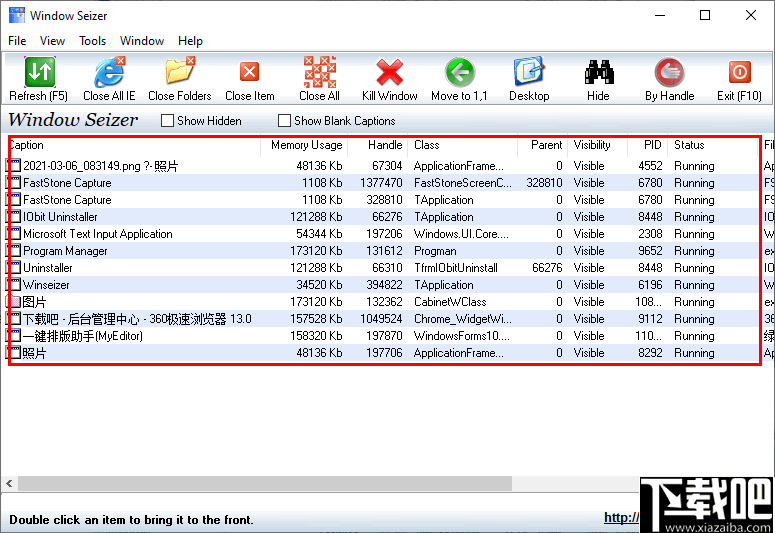Click the horizontal scrollbar left arrow
The height and width of the screenshot is (533, 775).
pos(9,483)
